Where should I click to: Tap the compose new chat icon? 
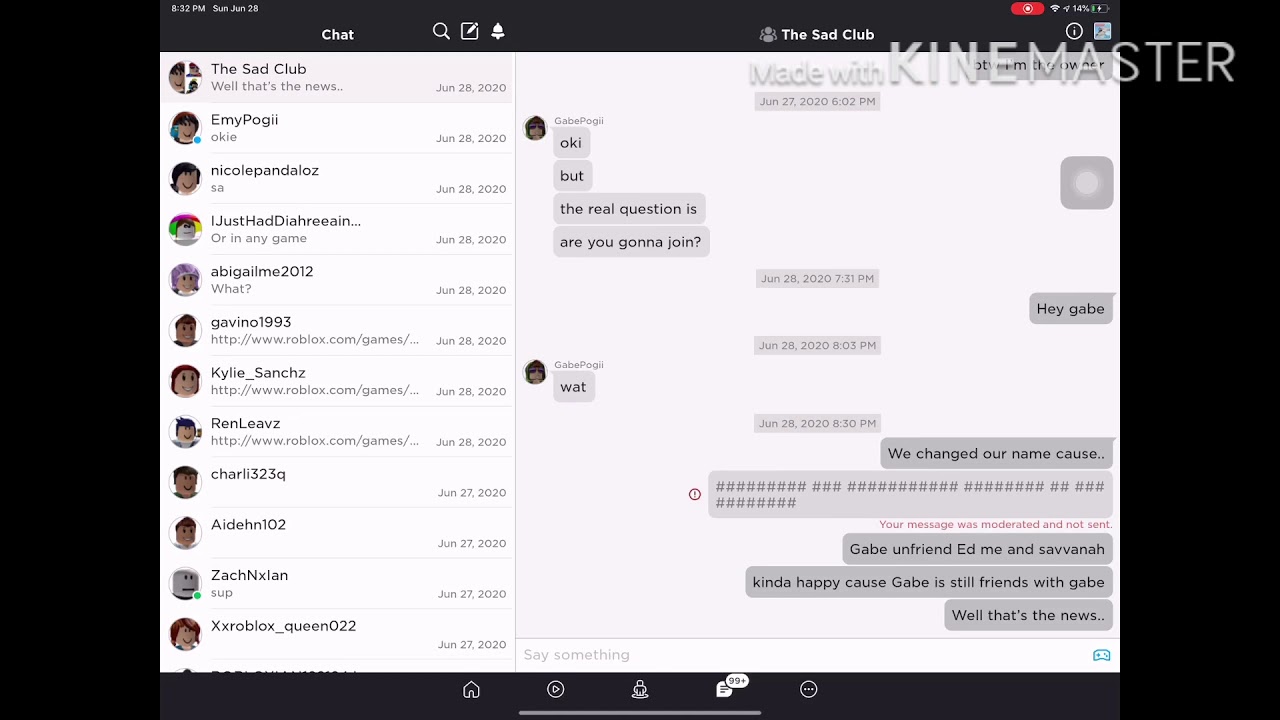click(469, 32)
